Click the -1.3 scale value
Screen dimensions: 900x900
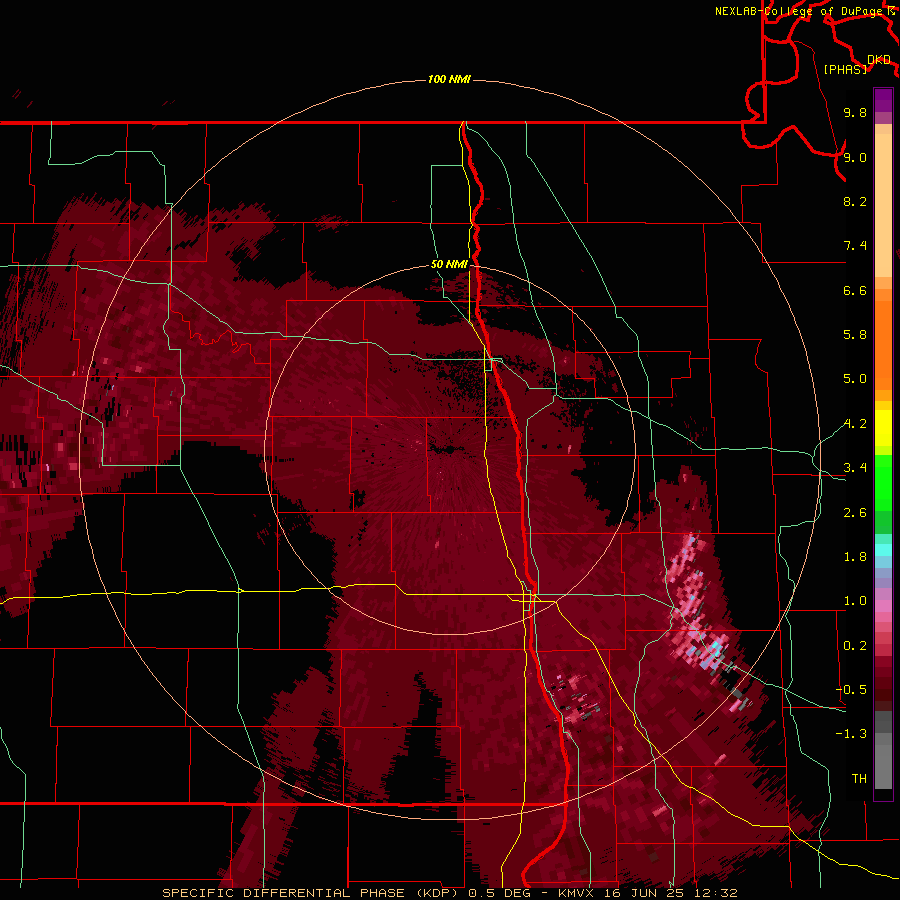851,734
